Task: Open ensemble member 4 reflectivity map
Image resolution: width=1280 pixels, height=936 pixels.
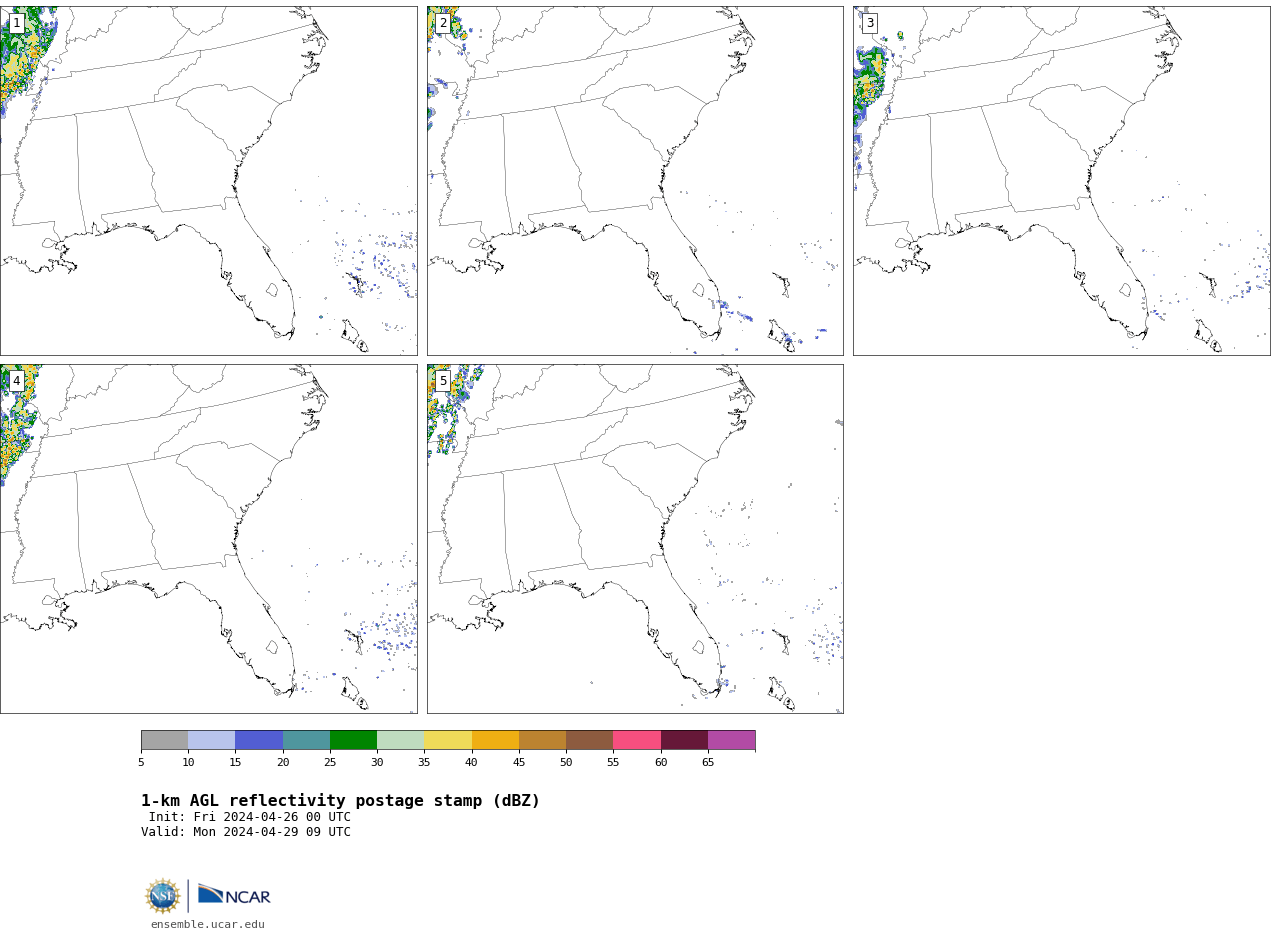Action: [208, 539]
